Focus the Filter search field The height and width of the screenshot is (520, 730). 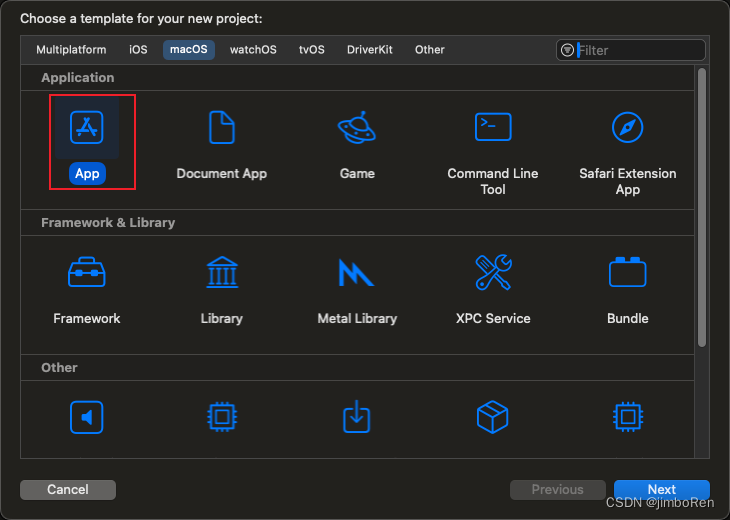point(631,50)
